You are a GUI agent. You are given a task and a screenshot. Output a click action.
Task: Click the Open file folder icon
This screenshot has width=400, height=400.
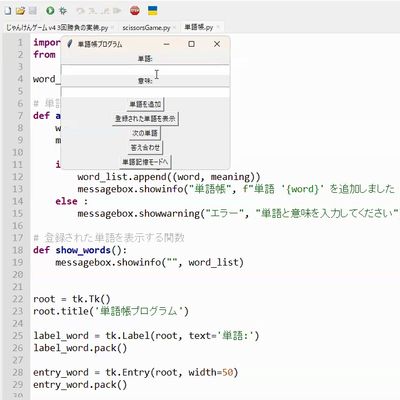20,11
